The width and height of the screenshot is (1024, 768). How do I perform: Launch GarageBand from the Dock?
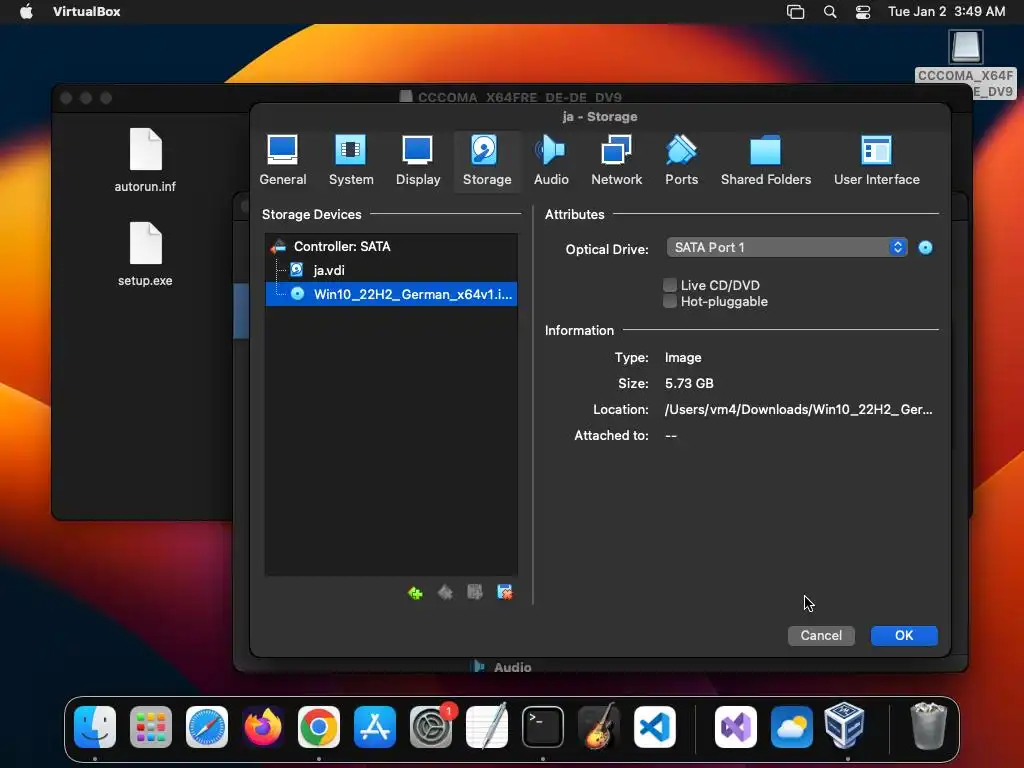(x=599, y=727)
